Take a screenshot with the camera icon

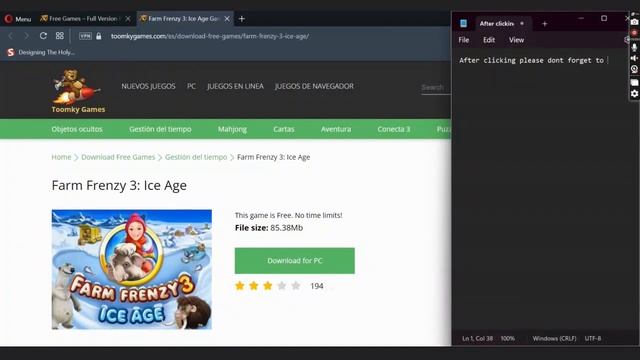click(634, 22)
